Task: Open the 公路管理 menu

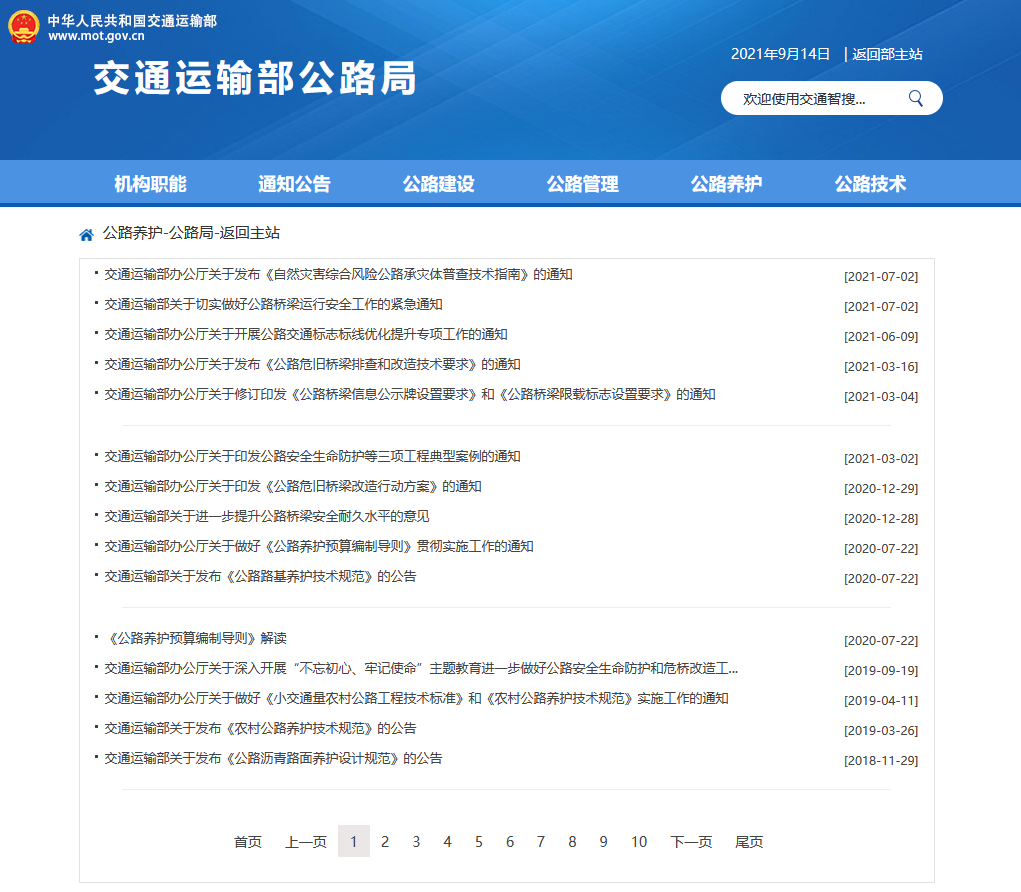Action: 583,184
